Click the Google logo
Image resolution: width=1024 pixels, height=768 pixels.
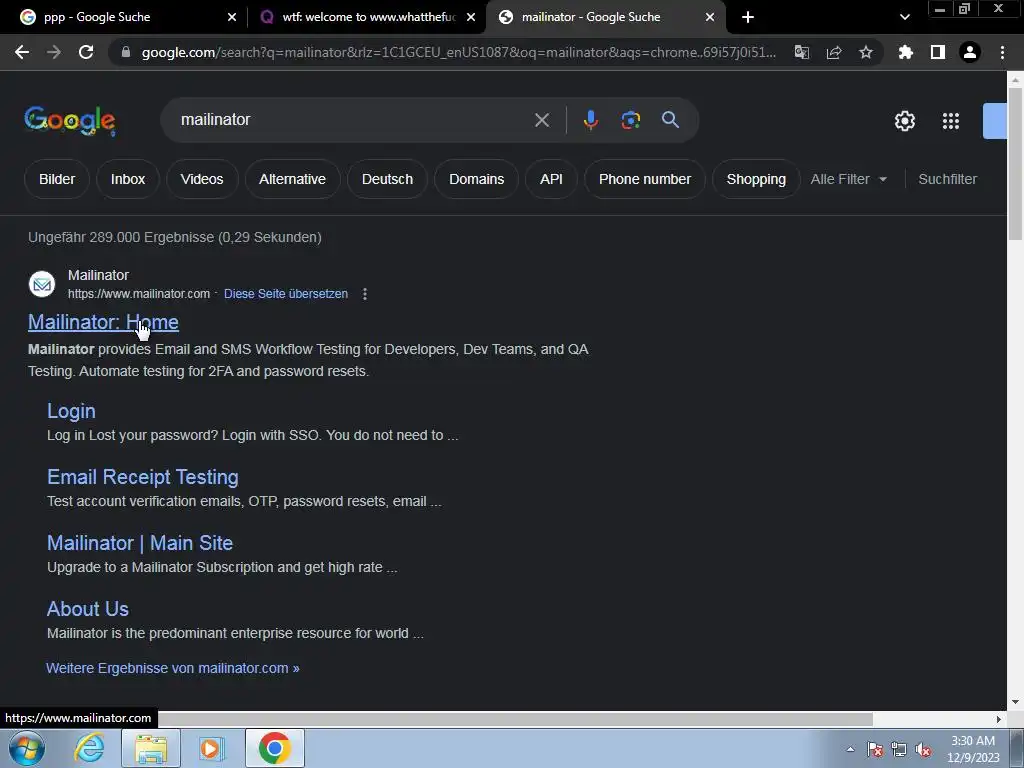70,121
